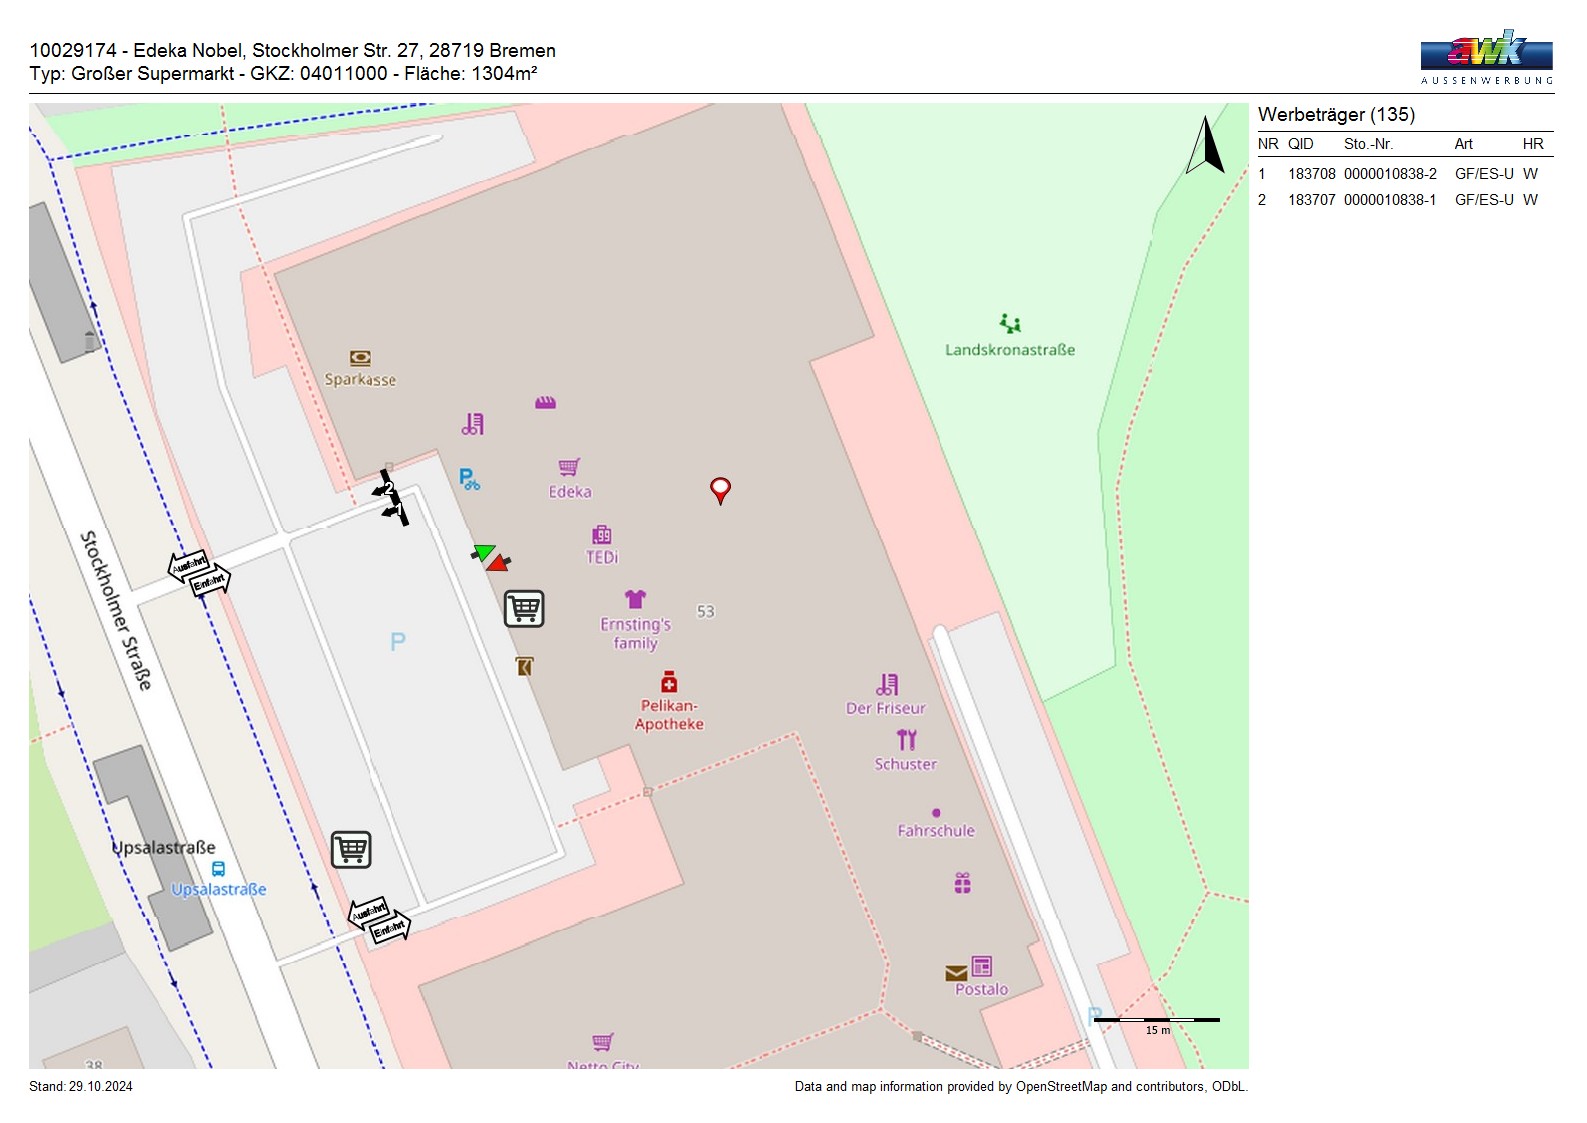Click the Postalo post office icon
The height and width of the screenshot is (1123, 1587).
[x=981, y=967]
